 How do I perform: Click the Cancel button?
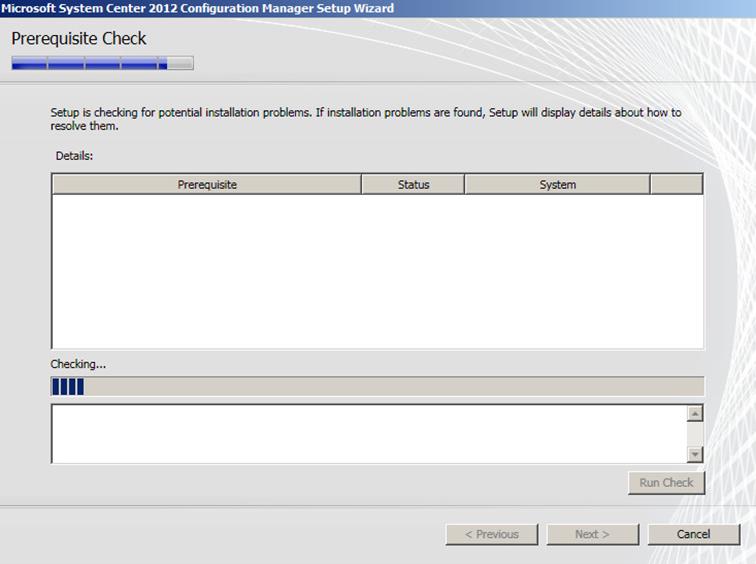(693, 534)
